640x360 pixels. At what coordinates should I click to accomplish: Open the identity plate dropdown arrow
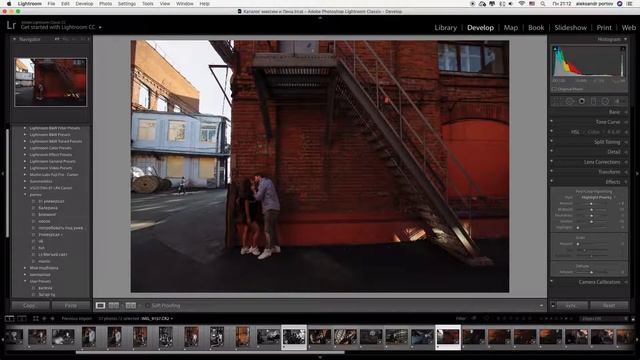pyautogui.click(x=100, y=27)
